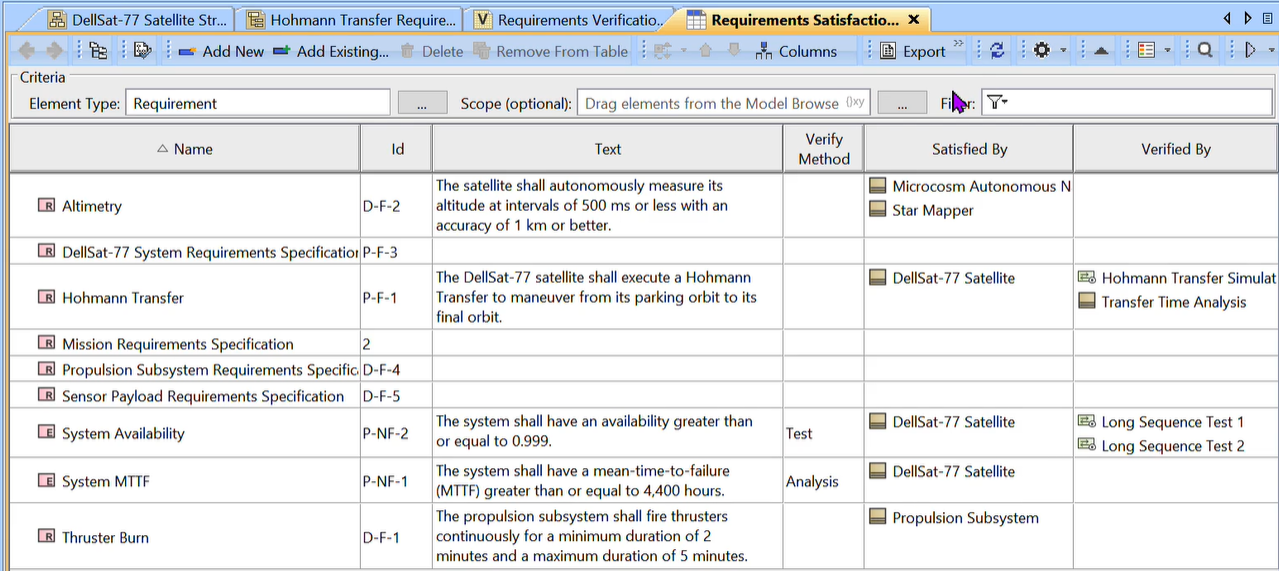This screenshot has width=1279, height=571.
Task: Click the Id column header
Action: [x=397, y=149]
